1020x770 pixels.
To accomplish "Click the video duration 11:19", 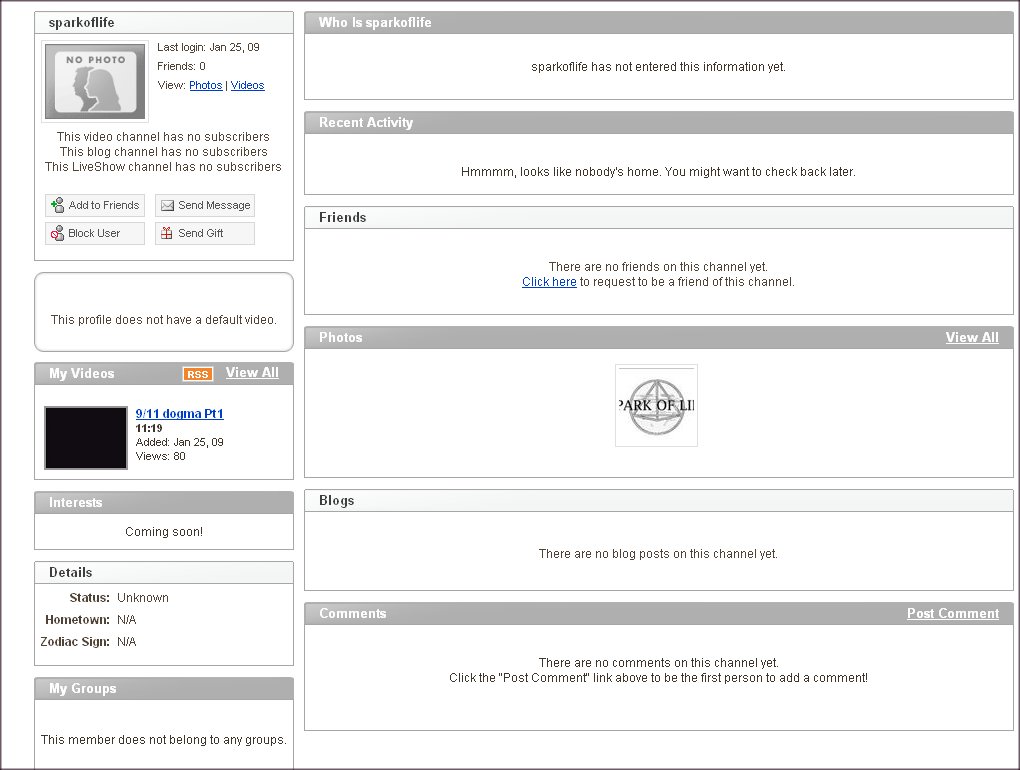I will (149, 428).
